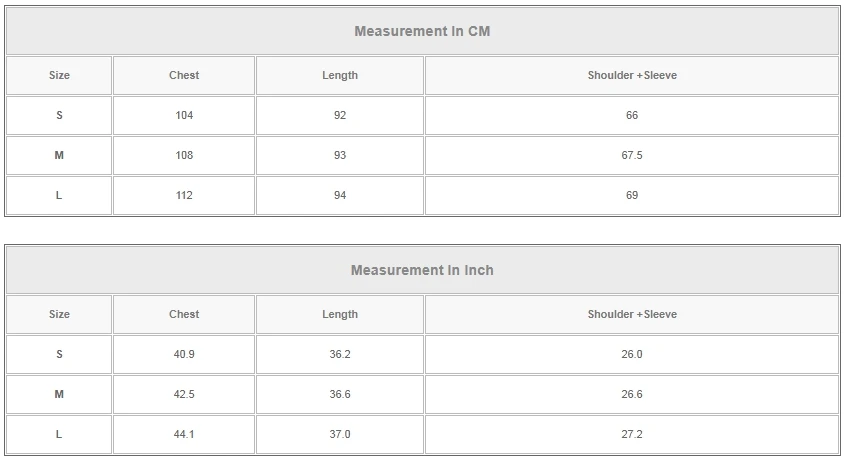Click the length value 93
The image size is (846, 458).
[x=340, y=155]
